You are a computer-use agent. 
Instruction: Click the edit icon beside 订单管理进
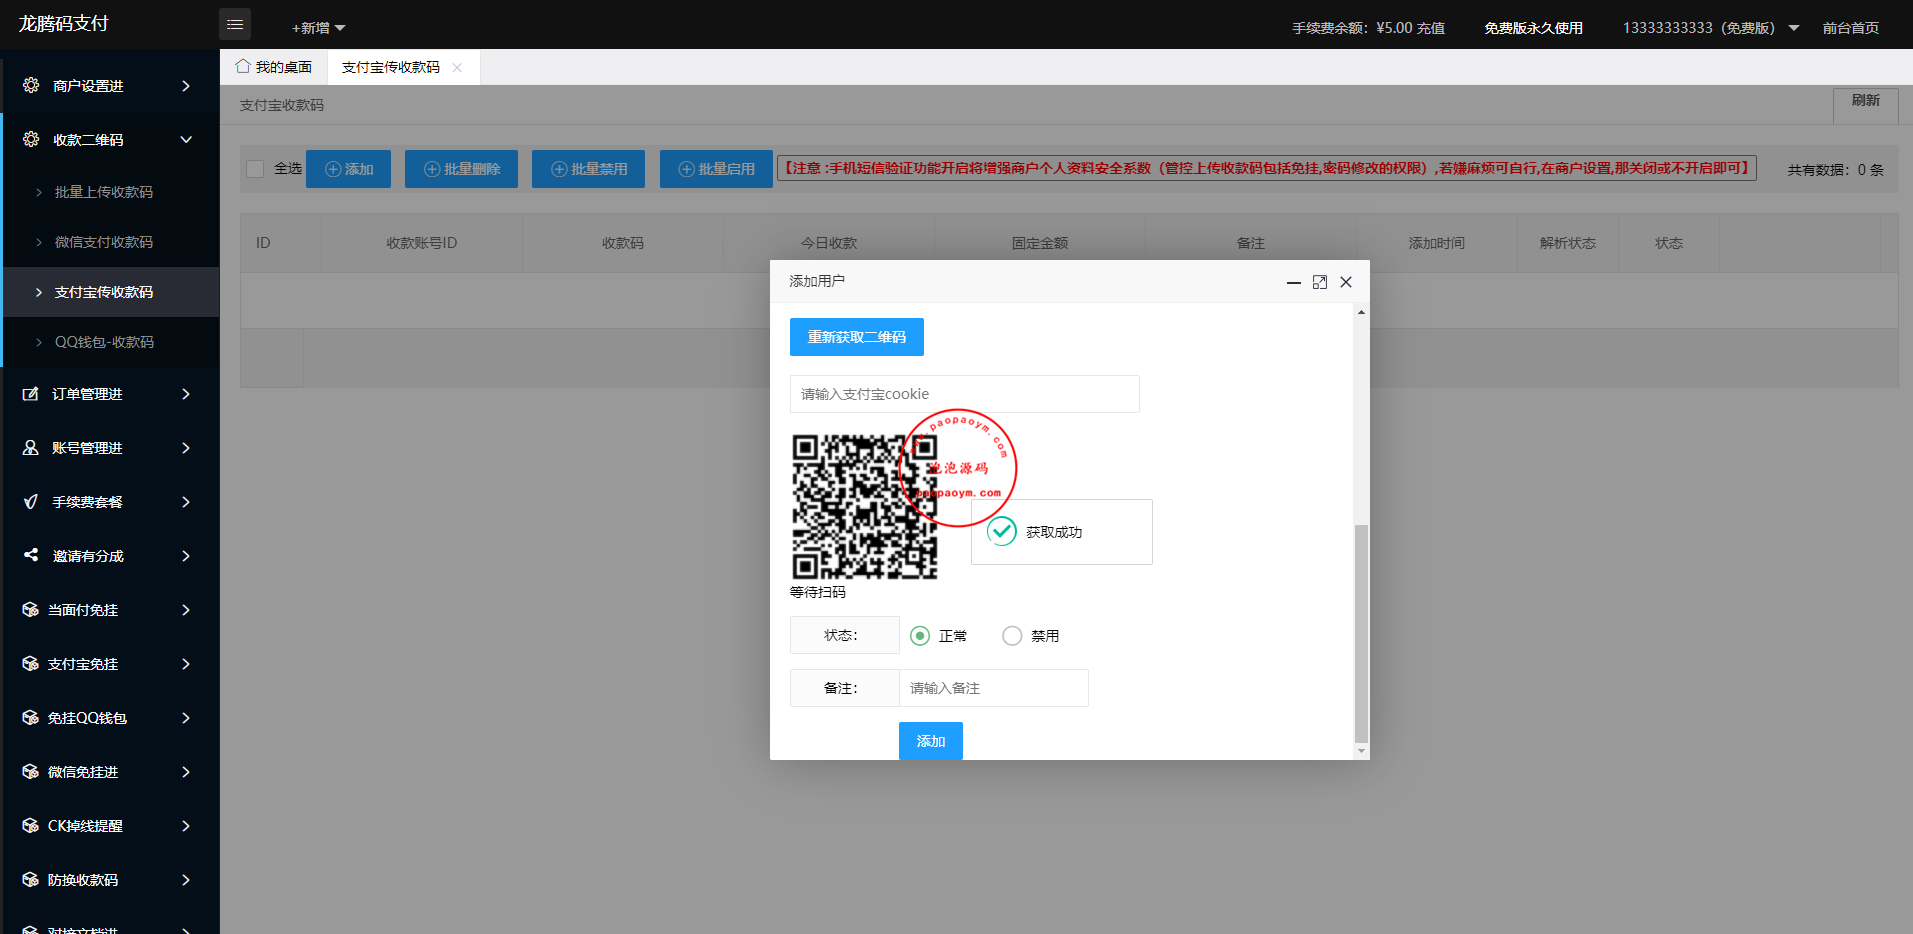click(31, 394)
